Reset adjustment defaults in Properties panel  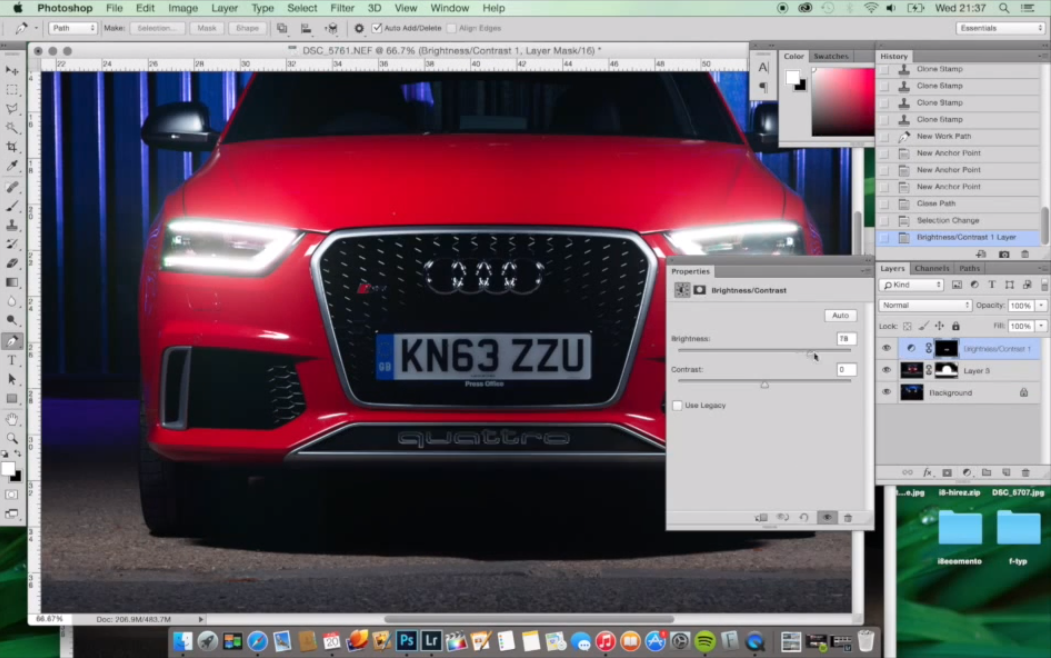(x=804, y=517)
